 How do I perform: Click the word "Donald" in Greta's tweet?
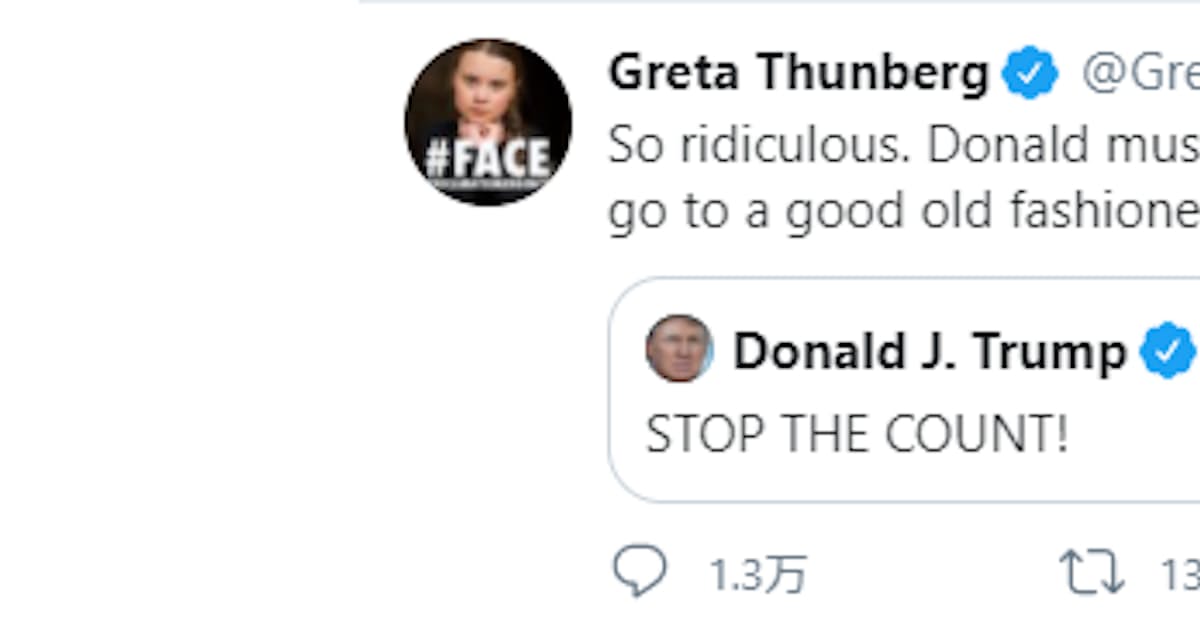coord(1010,146)
